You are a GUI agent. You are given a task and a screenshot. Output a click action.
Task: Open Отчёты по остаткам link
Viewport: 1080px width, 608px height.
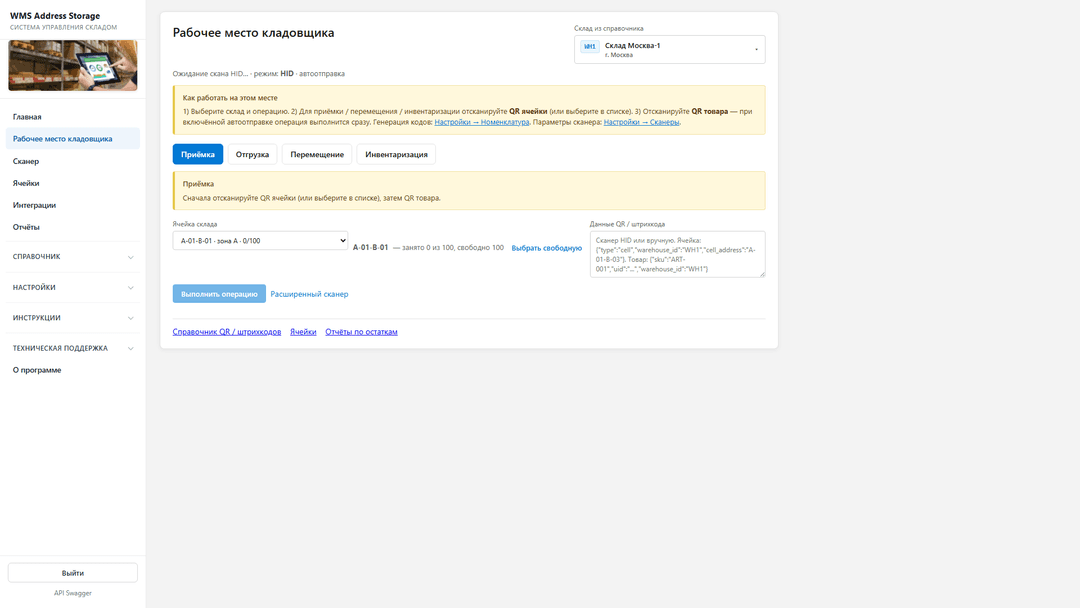tap(361, 332)
